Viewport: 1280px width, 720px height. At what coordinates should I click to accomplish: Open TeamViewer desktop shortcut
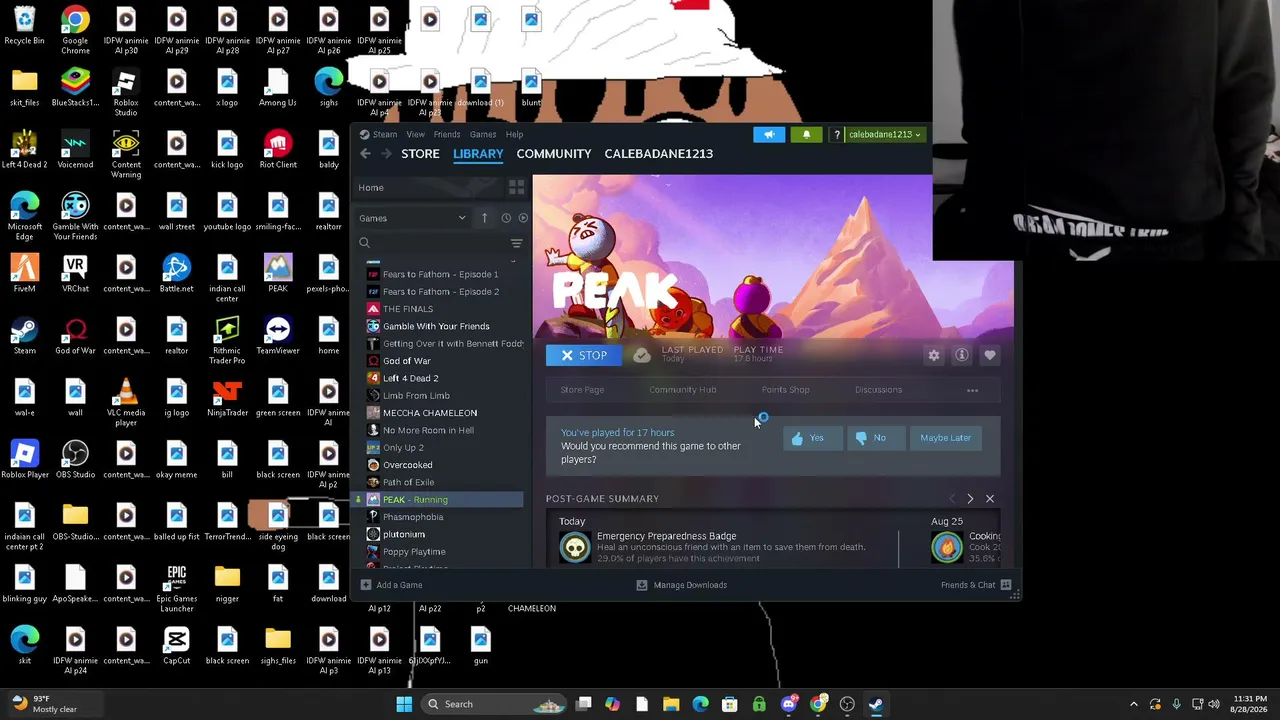[278, 336]
